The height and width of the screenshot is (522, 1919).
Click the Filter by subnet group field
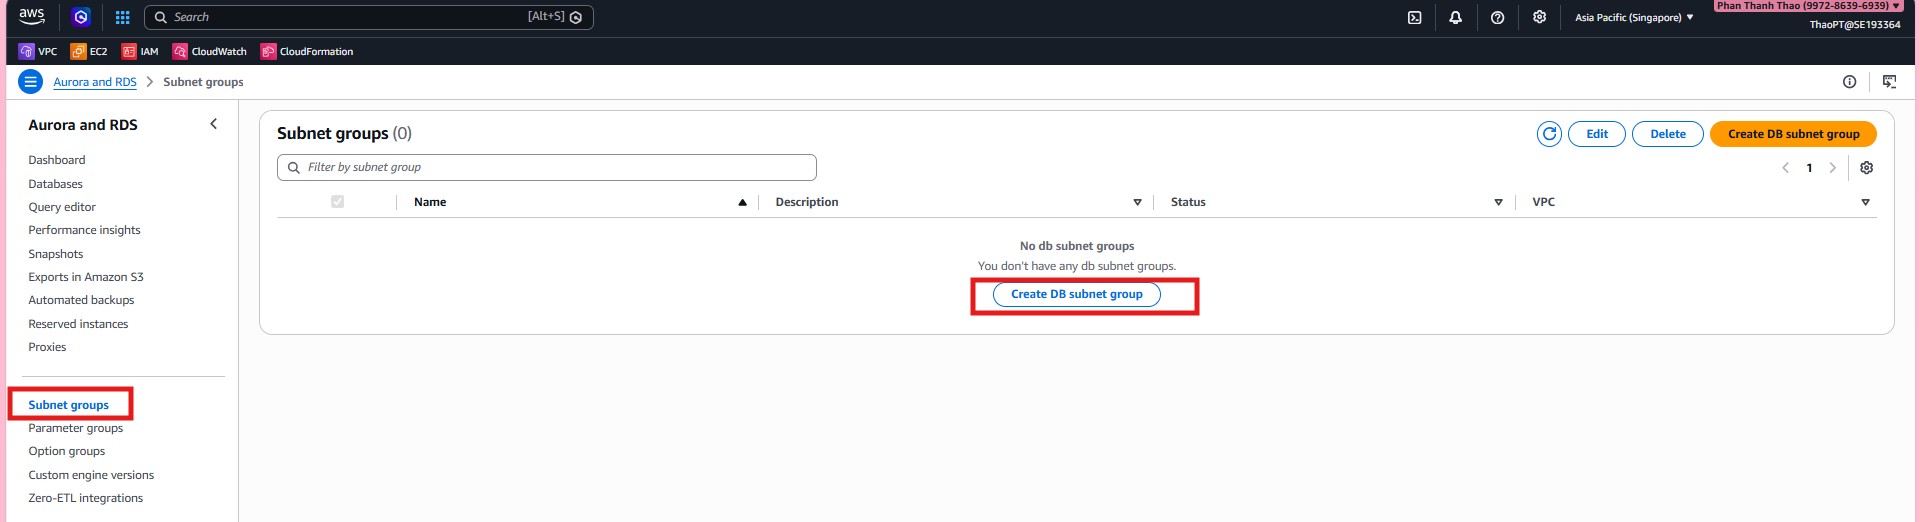(547, 167)
